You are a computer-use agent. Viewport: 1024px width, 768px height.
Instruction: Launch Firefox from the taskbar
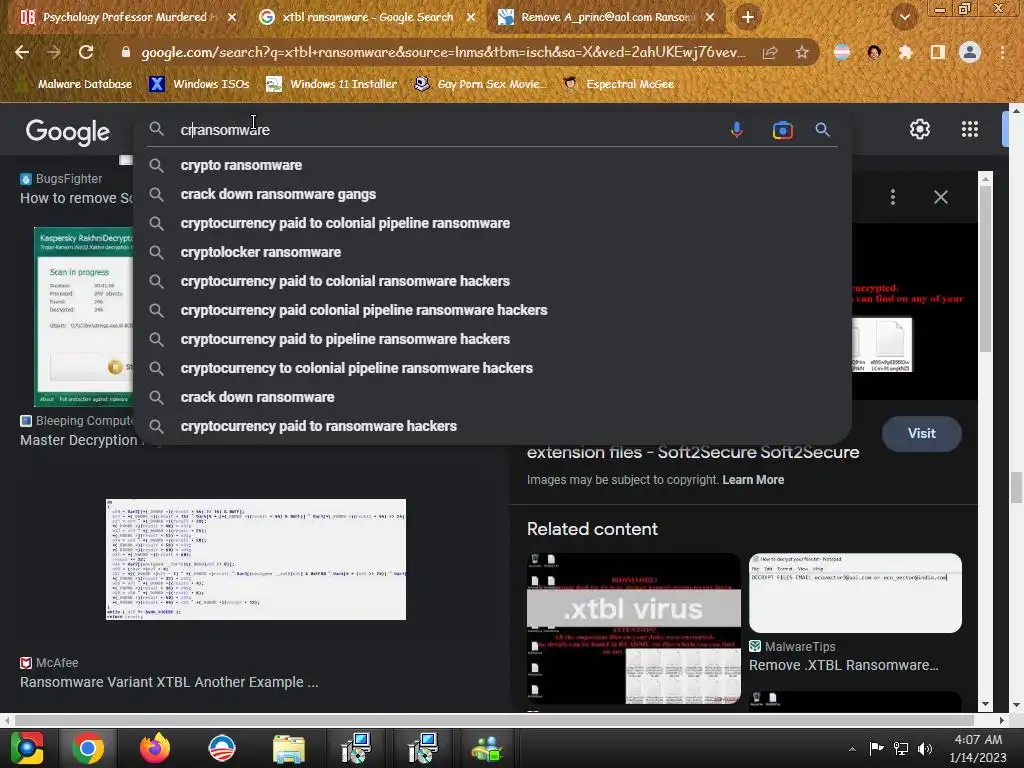(155, 748)
